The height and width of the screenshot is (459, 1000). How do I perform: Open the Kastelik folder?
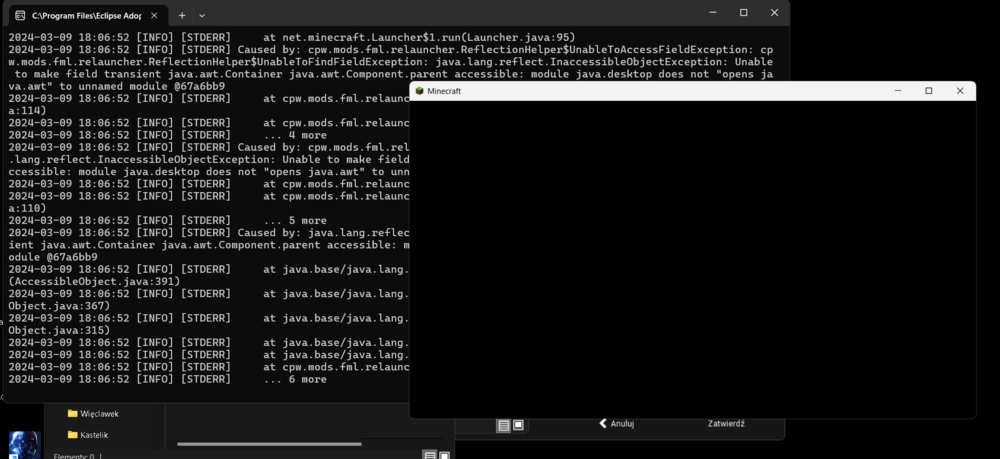88,435
